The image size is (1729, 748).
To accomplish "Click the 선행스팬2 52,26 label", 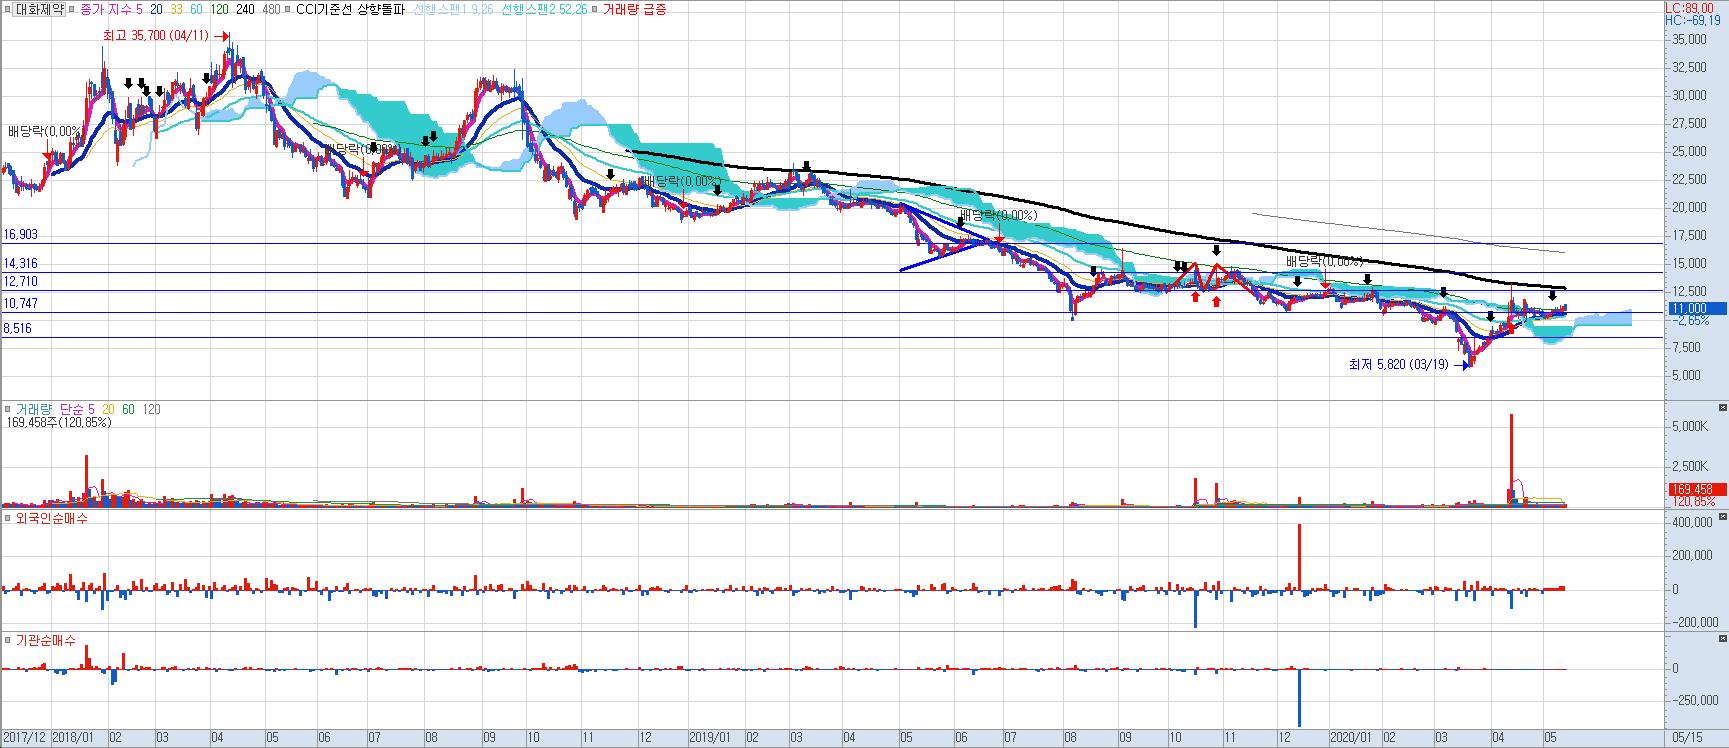I will 544,9.
